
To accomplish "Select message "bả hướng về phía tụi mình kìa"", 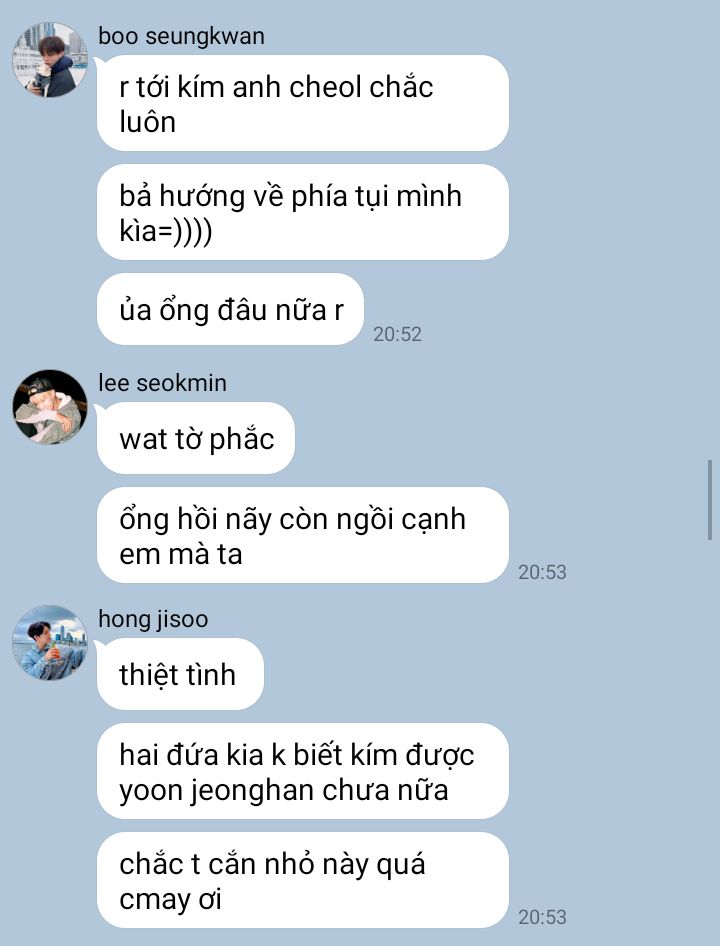I will point(303,212).
